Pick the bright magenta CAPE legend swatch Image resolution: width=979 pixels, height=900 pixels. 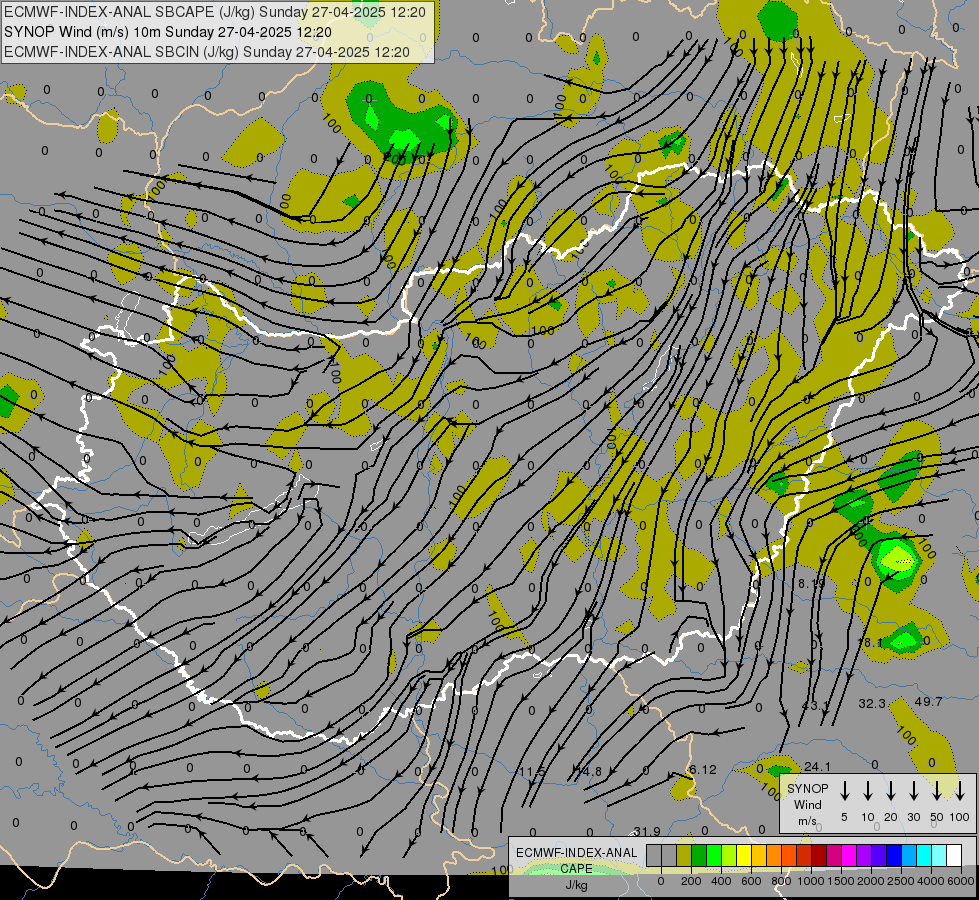click(849, 855)
